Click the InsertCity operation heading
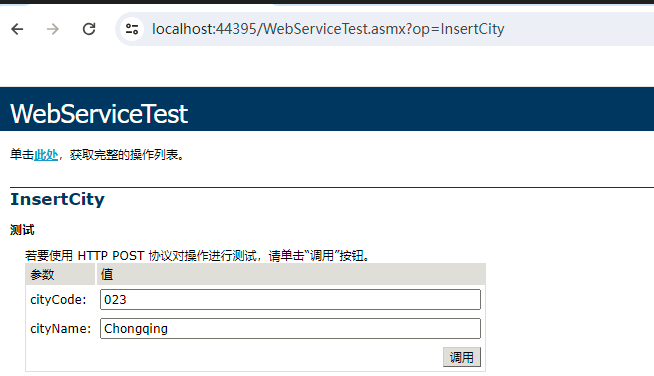This screenshot has width=654, height=376. pos(57,199)
